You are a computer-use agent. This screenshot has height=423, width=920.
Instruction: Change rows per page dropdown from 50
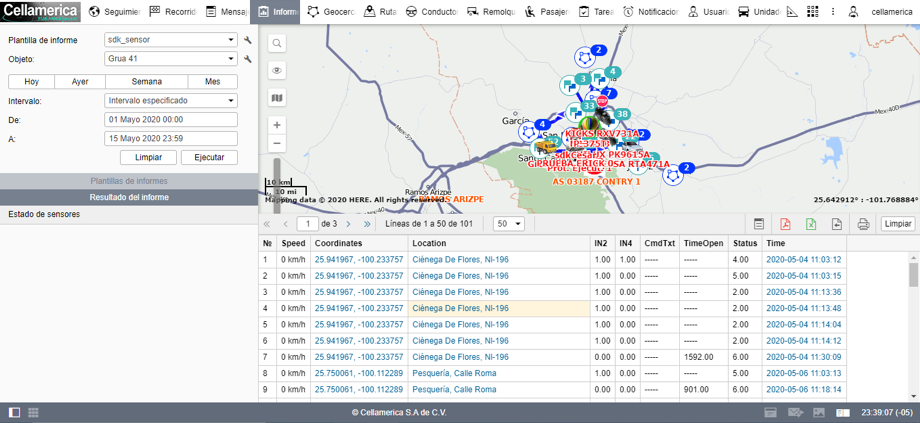click(508, 224)
